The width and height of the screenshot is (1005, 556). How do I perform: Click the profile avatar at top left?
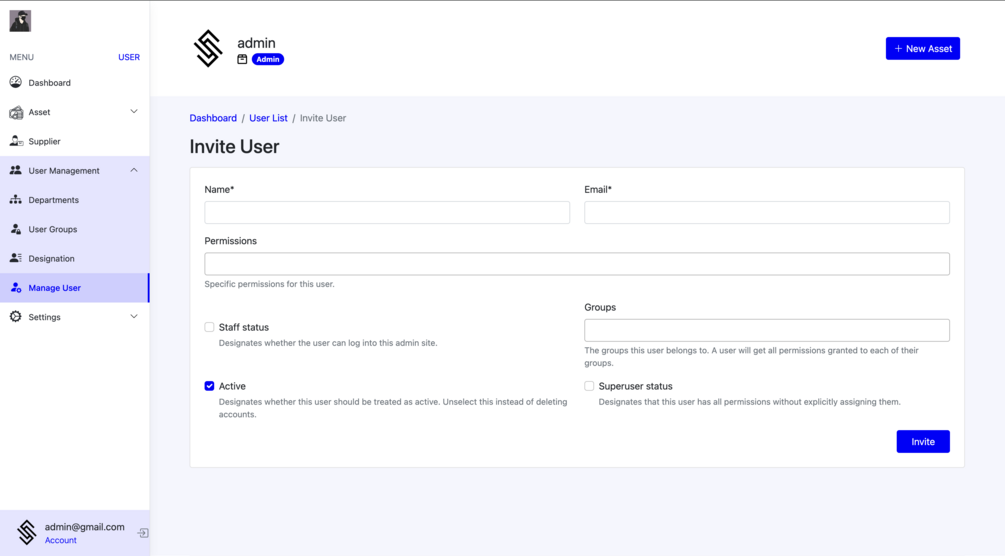20,20
